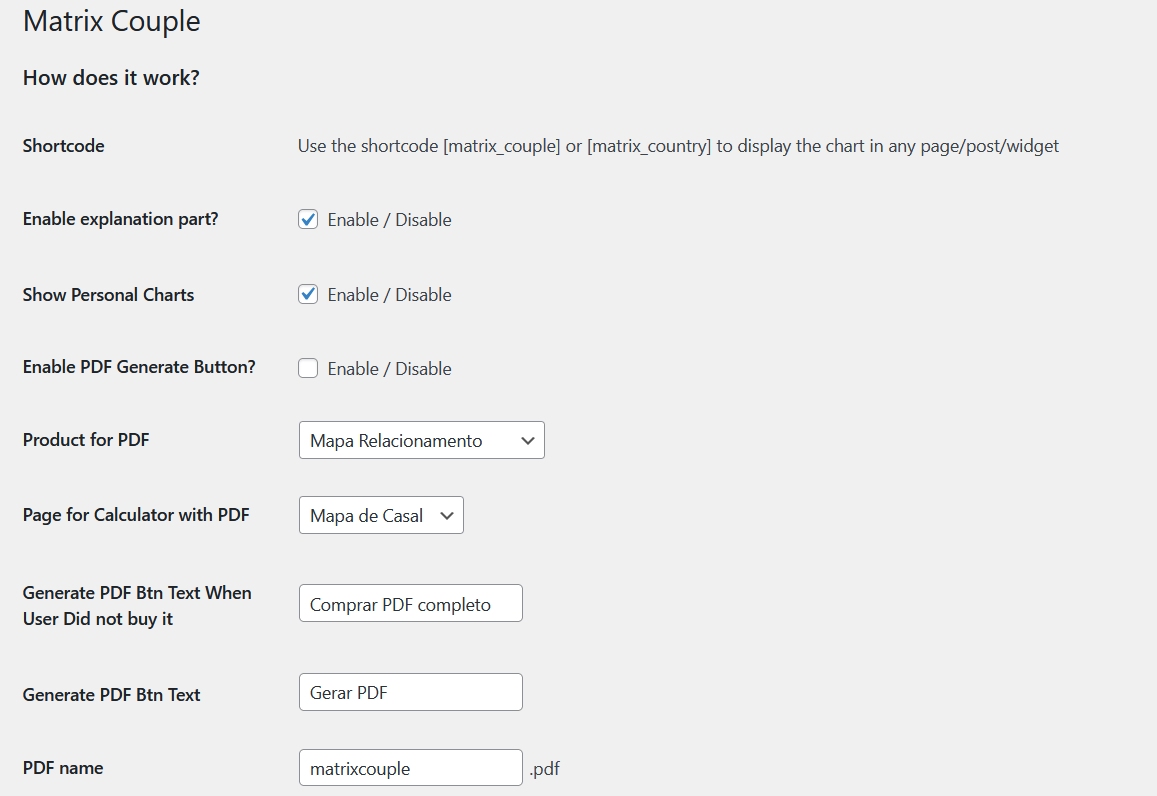Click the Enable / Disable text beside Show Personal Charts
The image size is (1157, 796).
(x=389, y=294)
